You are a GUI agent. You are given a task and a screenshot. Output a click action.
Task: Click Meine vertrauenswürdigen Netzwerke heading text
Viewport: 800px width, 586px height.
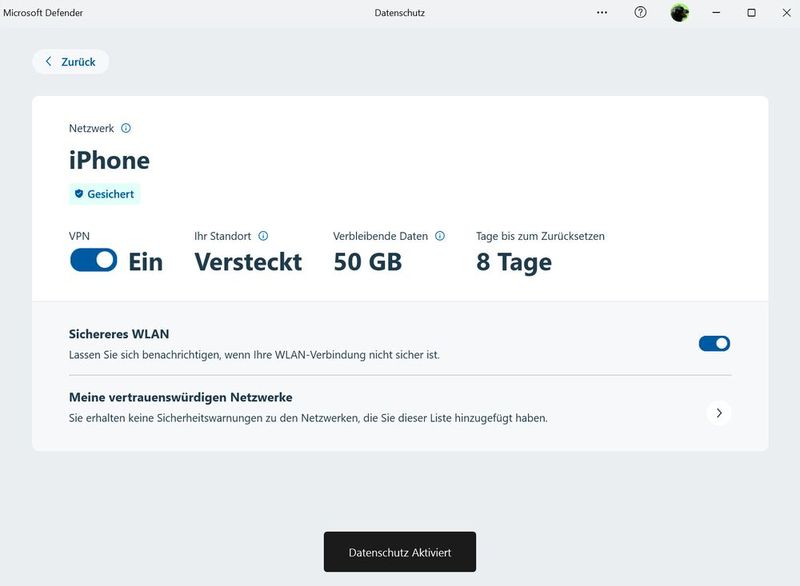[181, 397]
